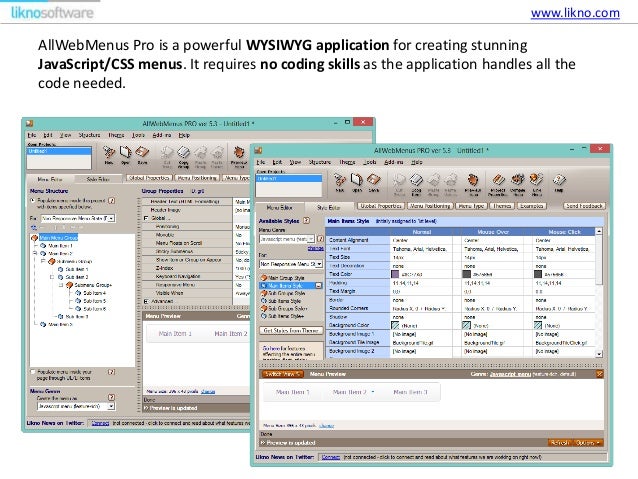Click New icon in front window toolbar

[x=339, y=182]
